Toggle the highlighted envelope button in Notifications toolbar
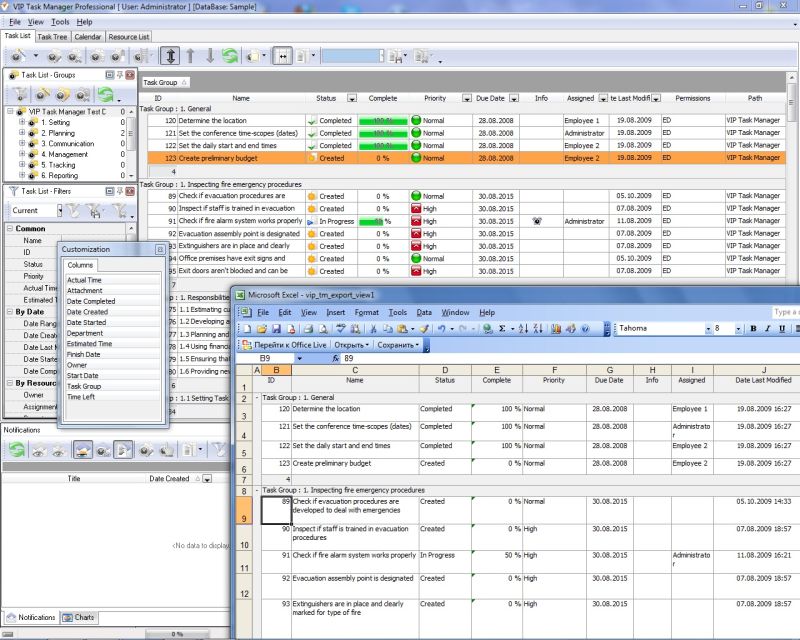Image resolution: width=800 pixels, height=640 pixels. click(83, 450)
